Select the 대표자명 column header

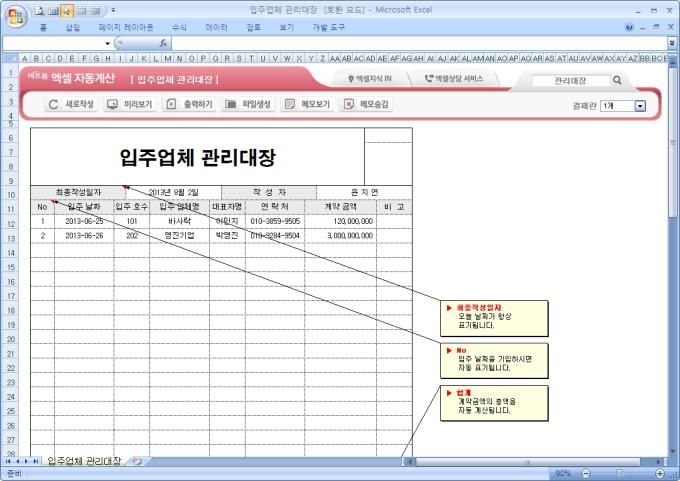pyautogui.click(x=227, y=207)
